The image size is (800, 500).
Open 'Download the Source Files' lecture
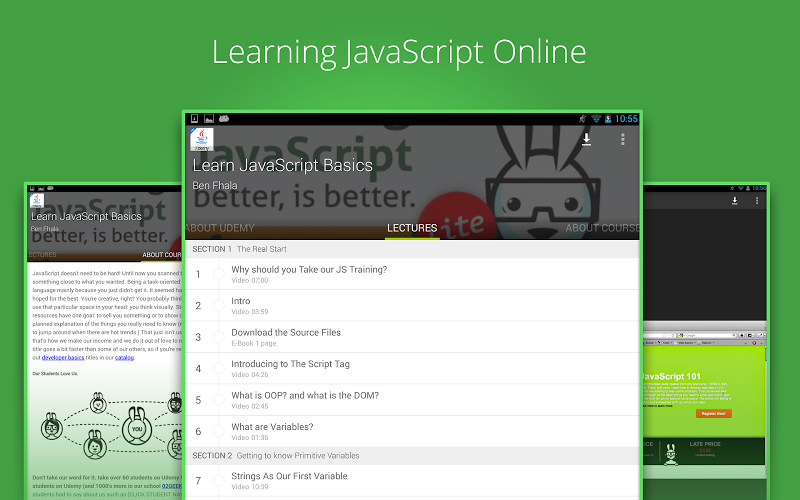click(412, 337)
